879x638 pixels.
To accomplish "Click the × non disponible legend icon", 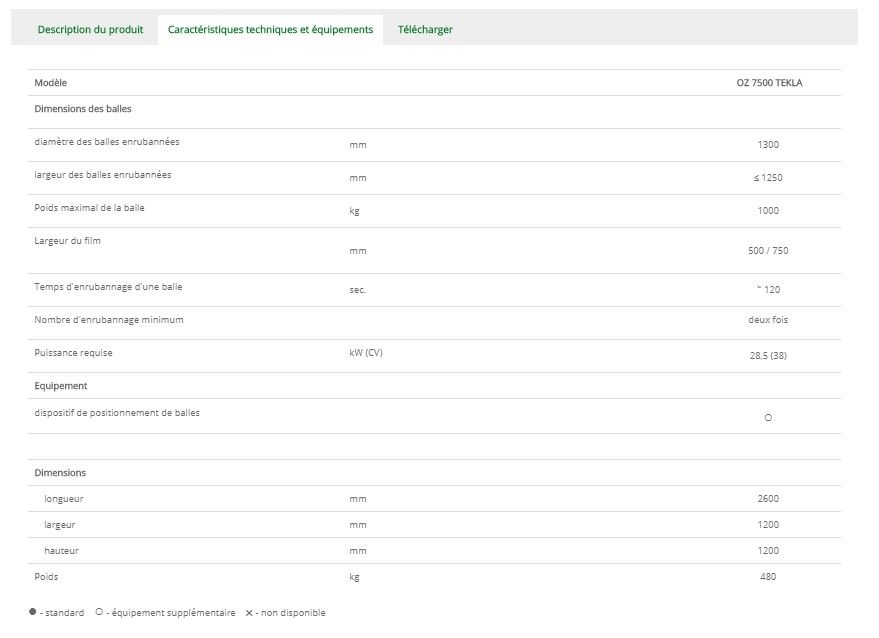I will tap(249, 613).
